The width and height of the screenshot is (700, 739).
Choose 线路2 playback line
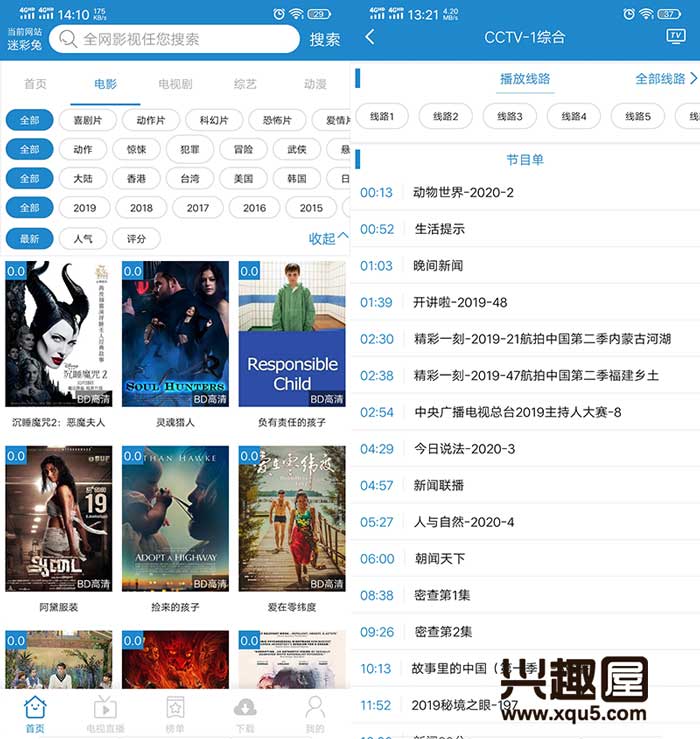tap(445, 116)
